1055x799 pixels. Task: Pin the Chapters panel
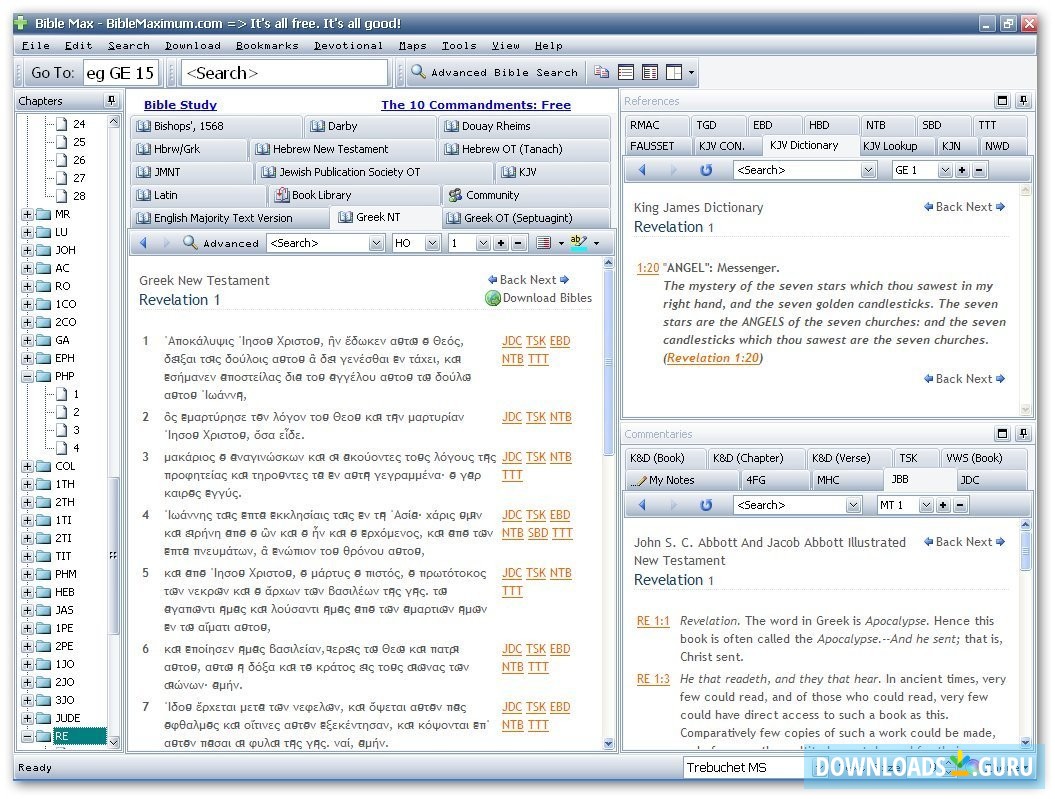111,100
